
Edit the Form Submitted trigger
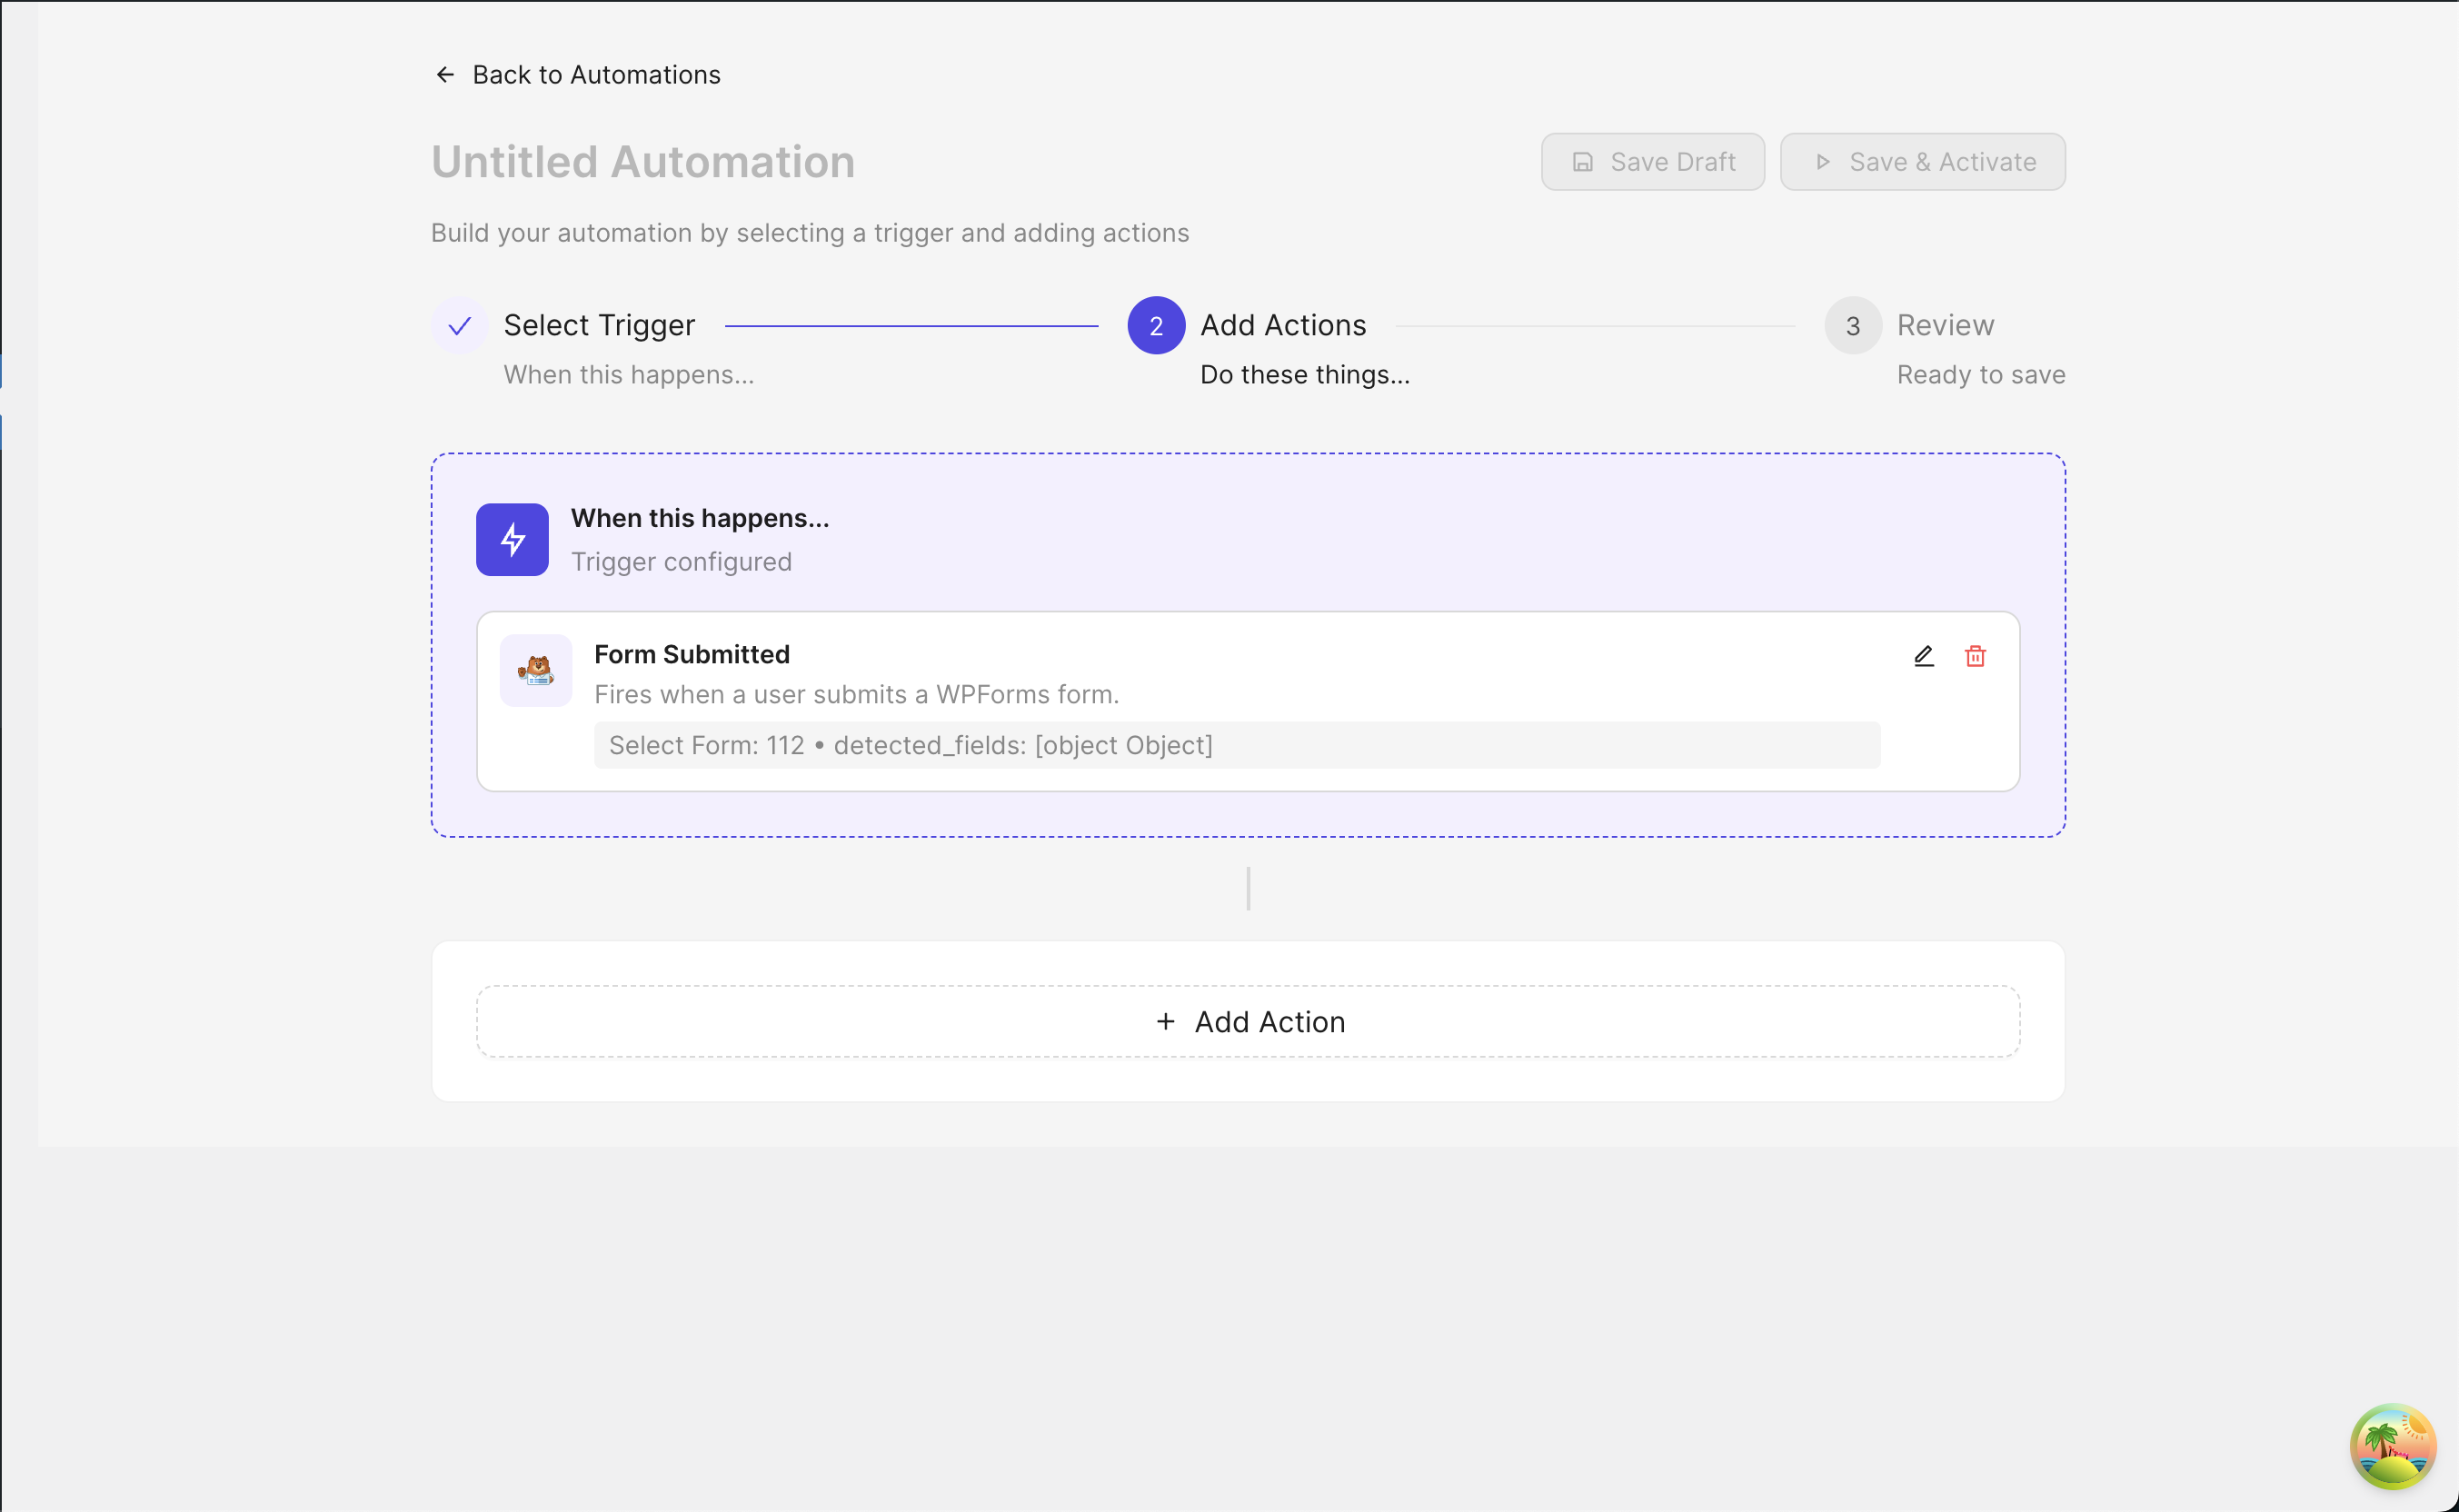[1923, 656]
